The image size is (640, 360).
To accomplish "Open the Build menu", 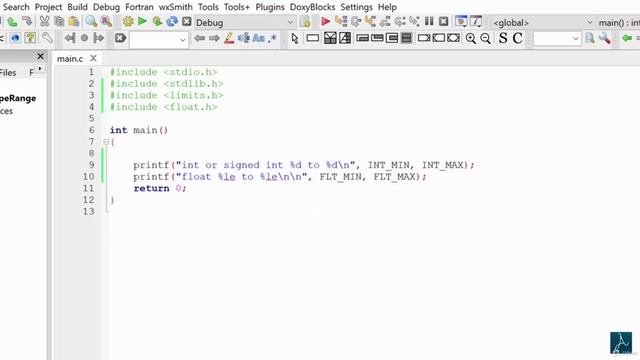I will [78, 7].
